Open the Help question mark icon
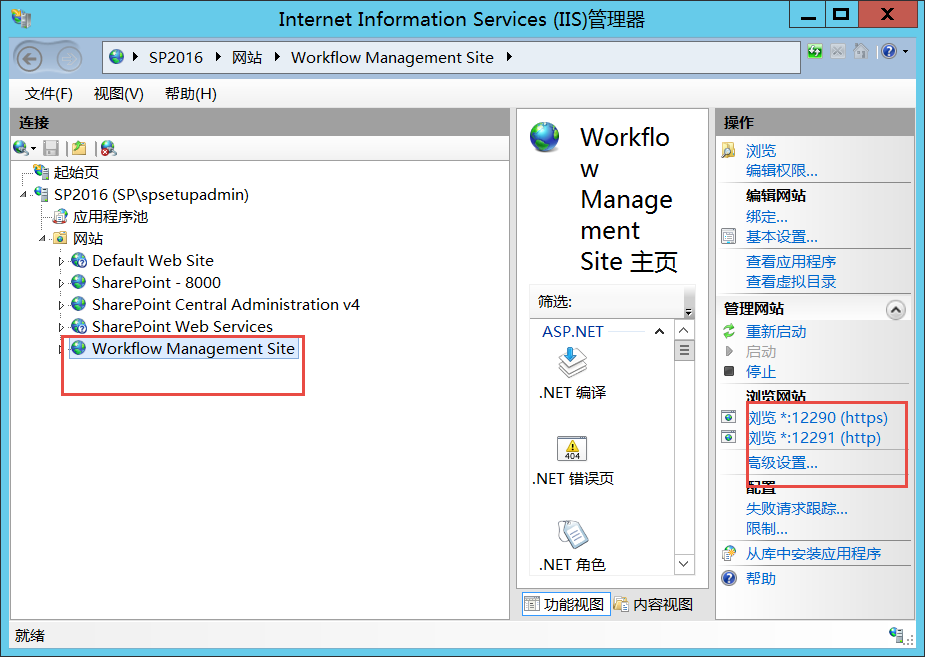Screen dimensions: 925x657 point(889,51)
